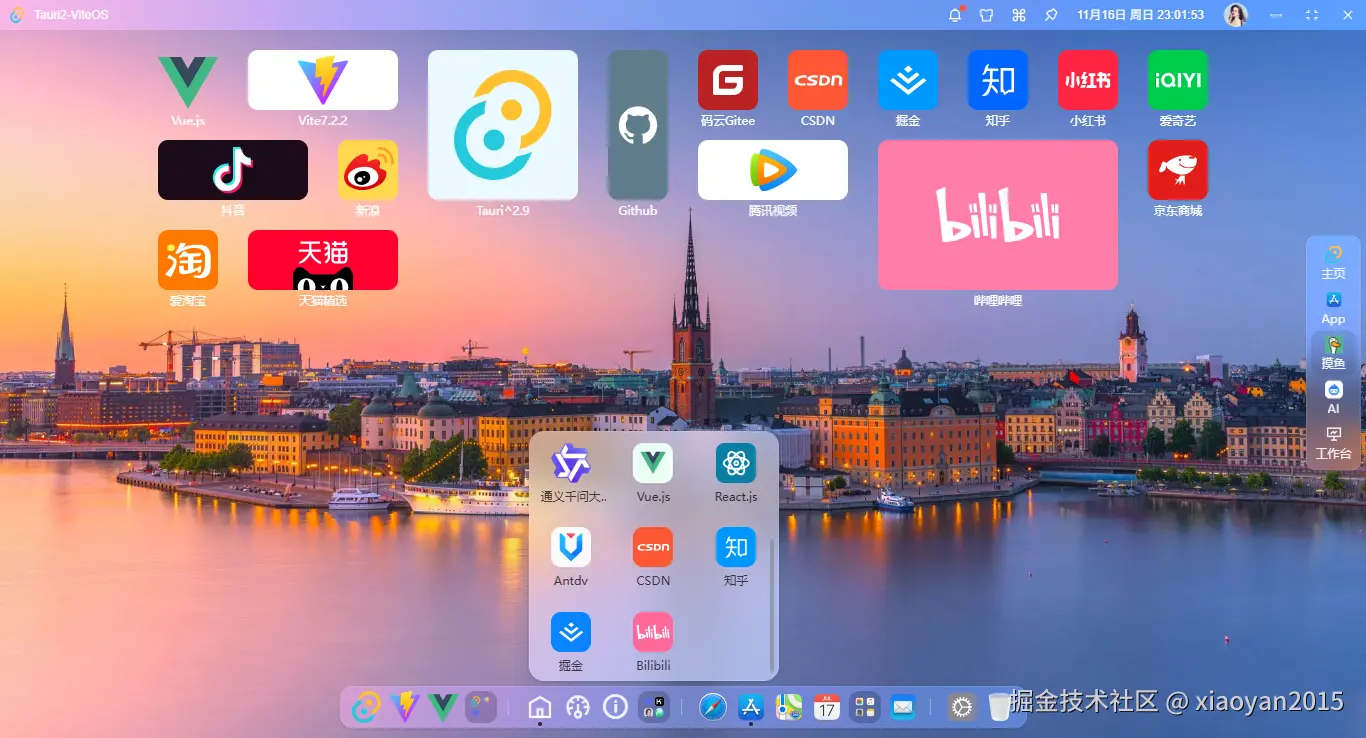Open the 知乎 desktop icon

click(x=998, y=80)
